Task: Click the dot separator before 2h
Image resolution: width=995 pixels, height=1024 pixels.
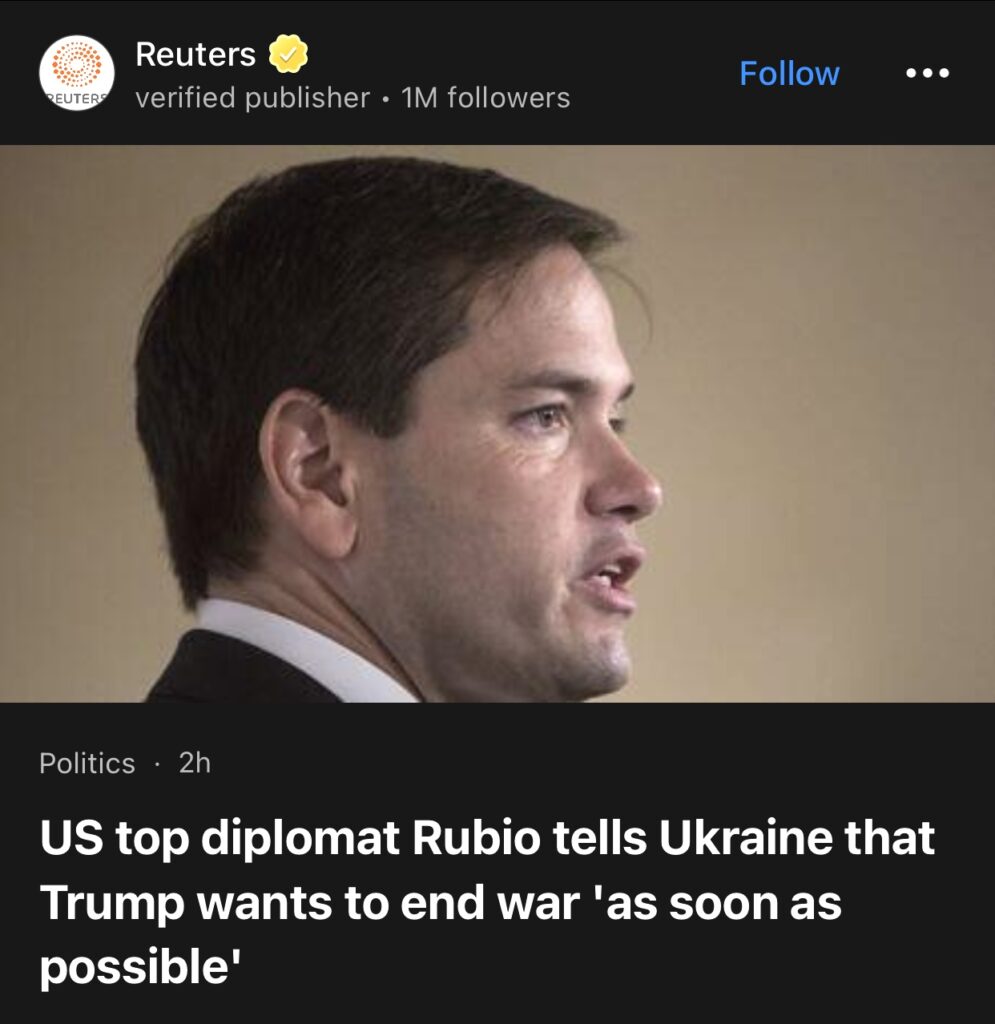Action: (157, 763)
